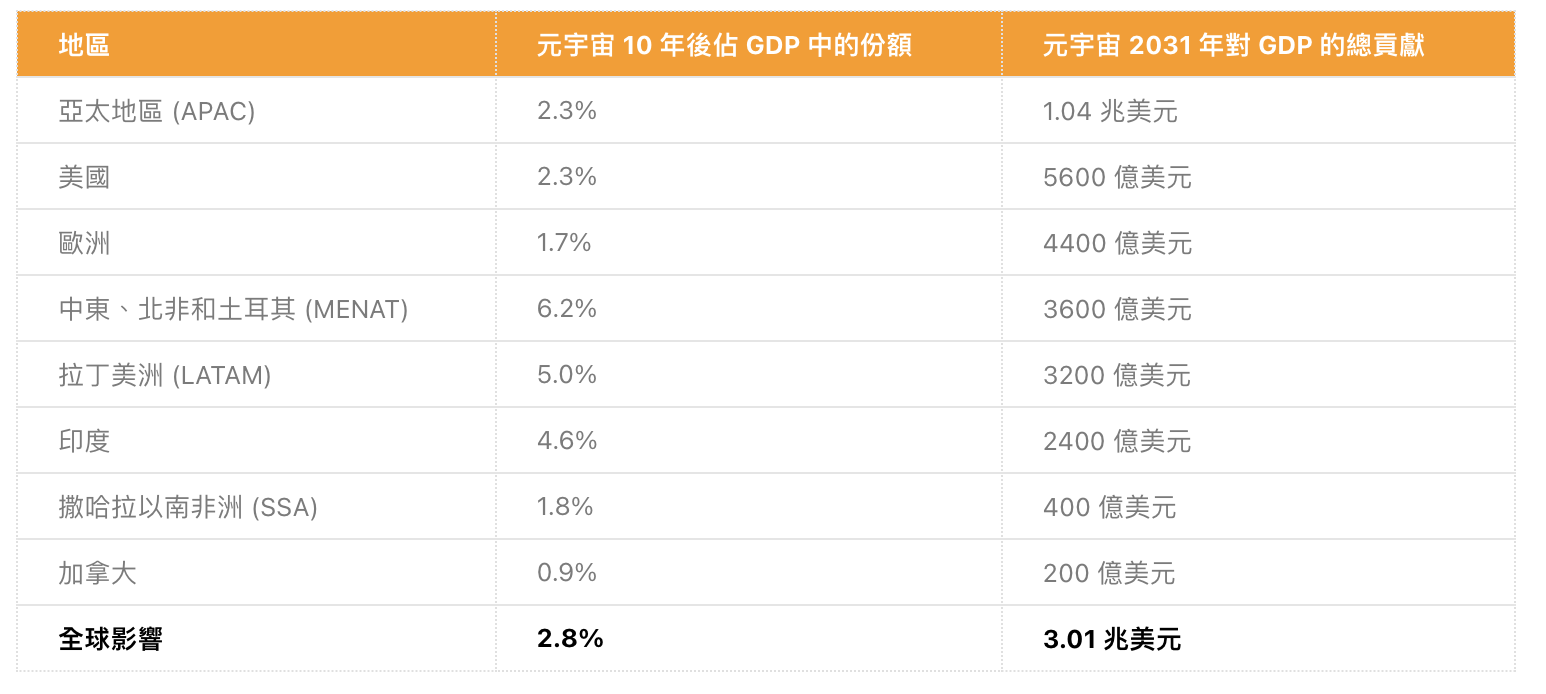Viewport: 1546px width, 694px height.
Task: Select the 撒哈拉以南非洲 (SSA) cell
Action: point(188,507)
